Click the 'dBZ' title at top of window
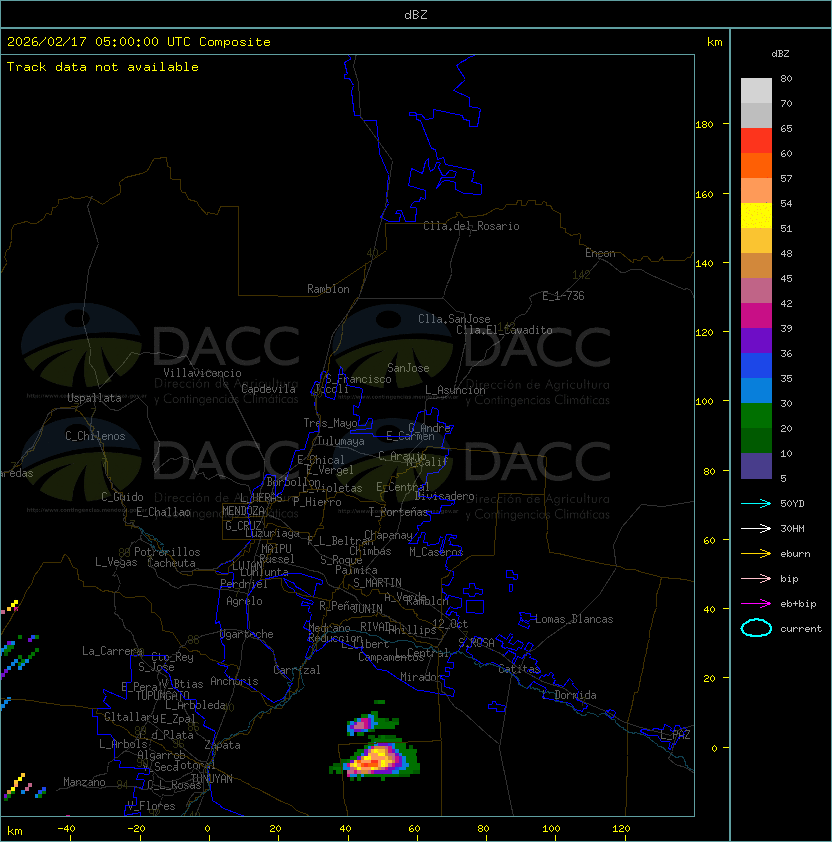832x842 pixels. [x=416, y=14]
